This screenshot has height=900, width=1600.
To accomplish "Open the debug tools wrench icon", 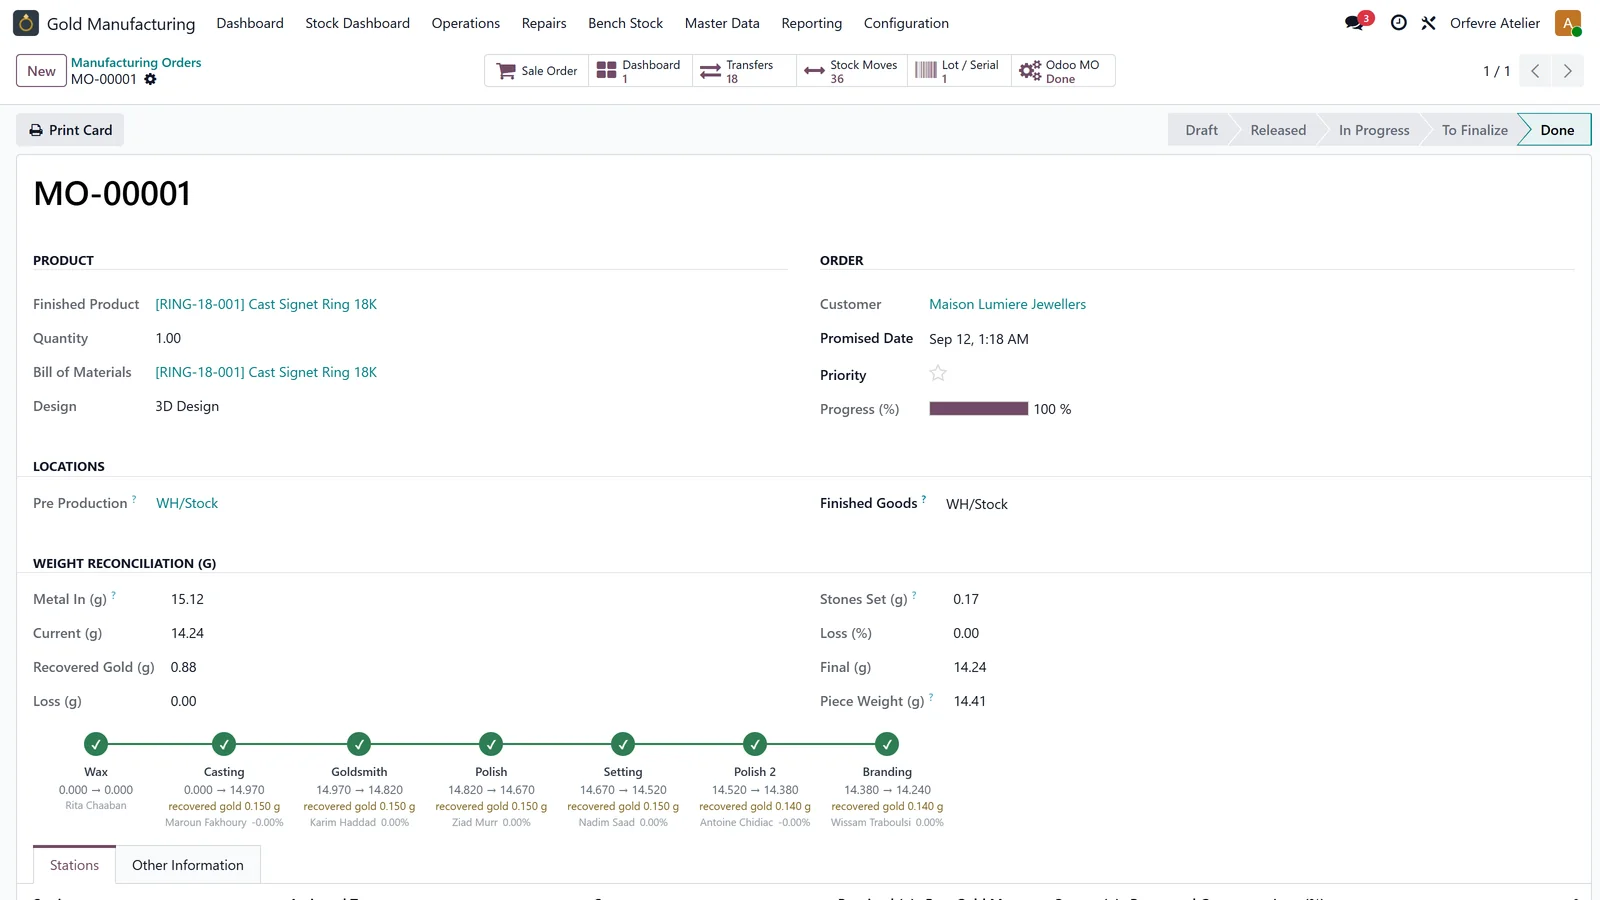I will [x=1428, y=23].
